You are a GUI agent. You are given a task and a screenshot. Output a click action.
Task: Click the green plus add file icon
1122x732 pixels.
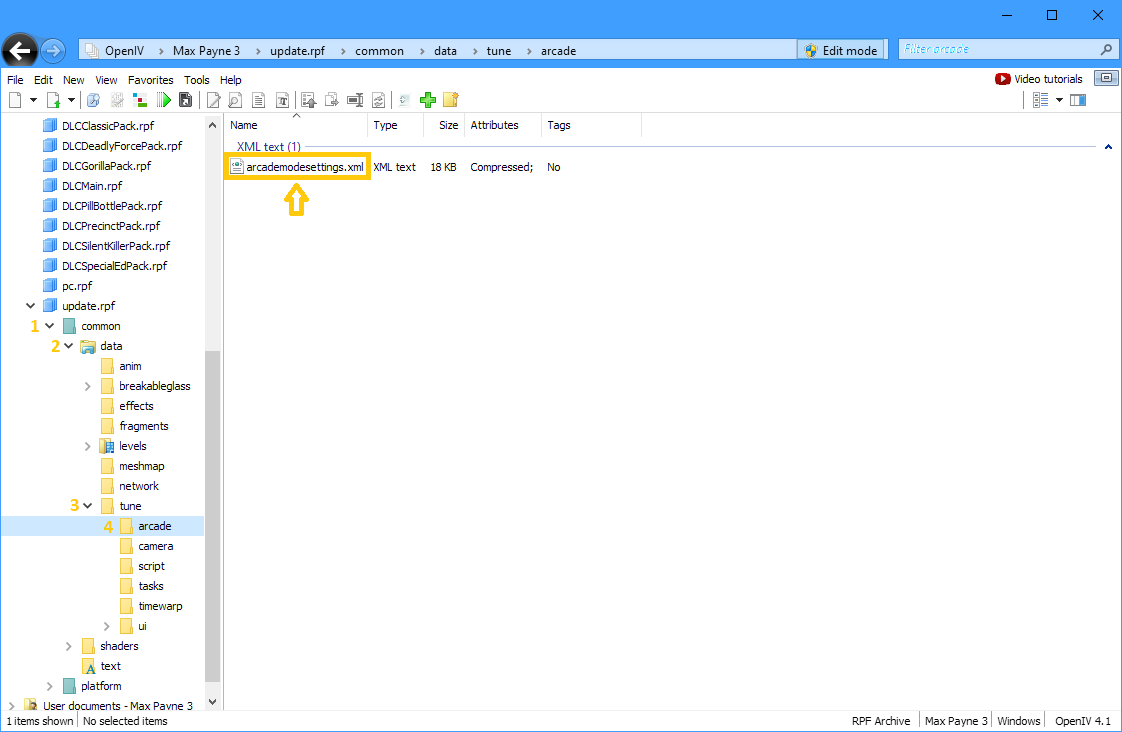point(428,100)
